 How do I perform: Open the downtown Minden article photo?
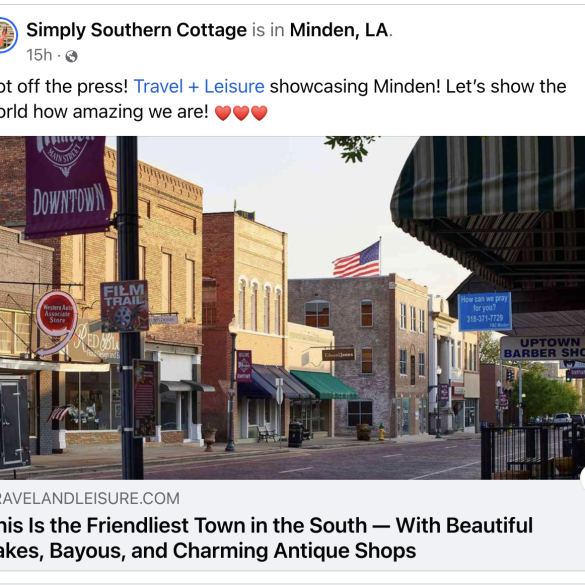(x=292, y=308)
